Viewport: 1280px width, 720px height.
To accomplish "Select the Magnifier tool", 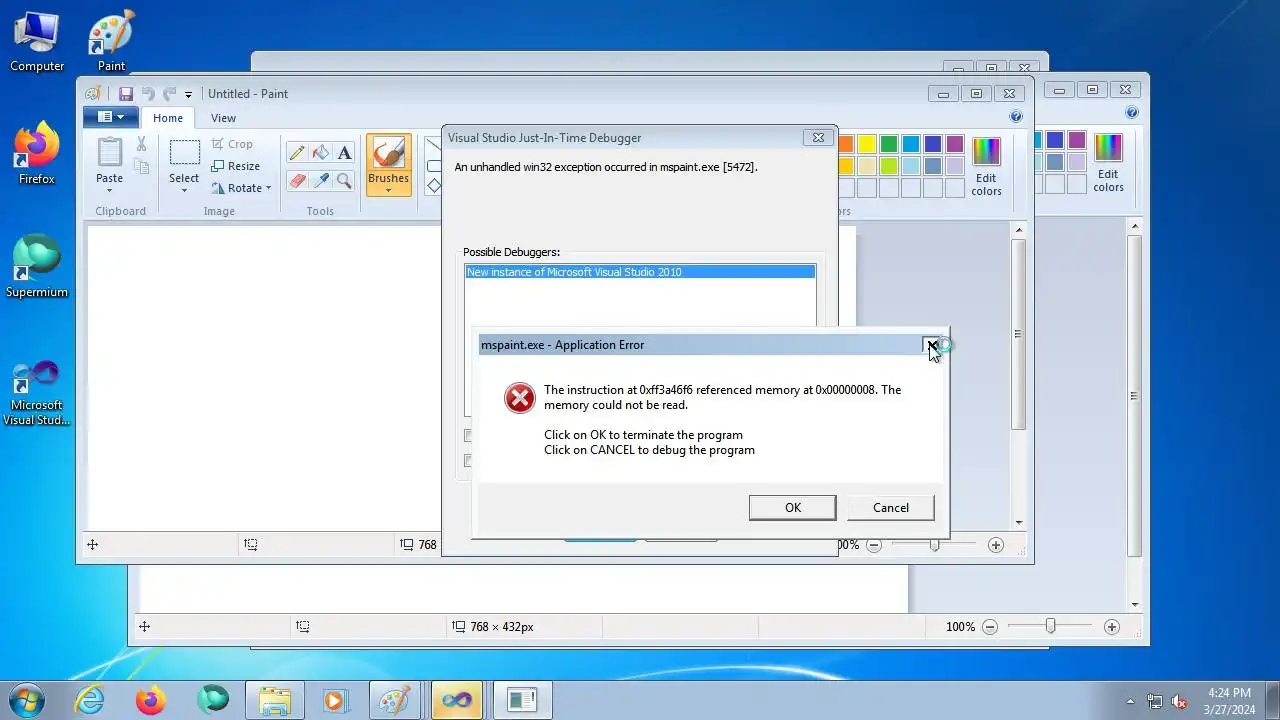I will (344, 181).
